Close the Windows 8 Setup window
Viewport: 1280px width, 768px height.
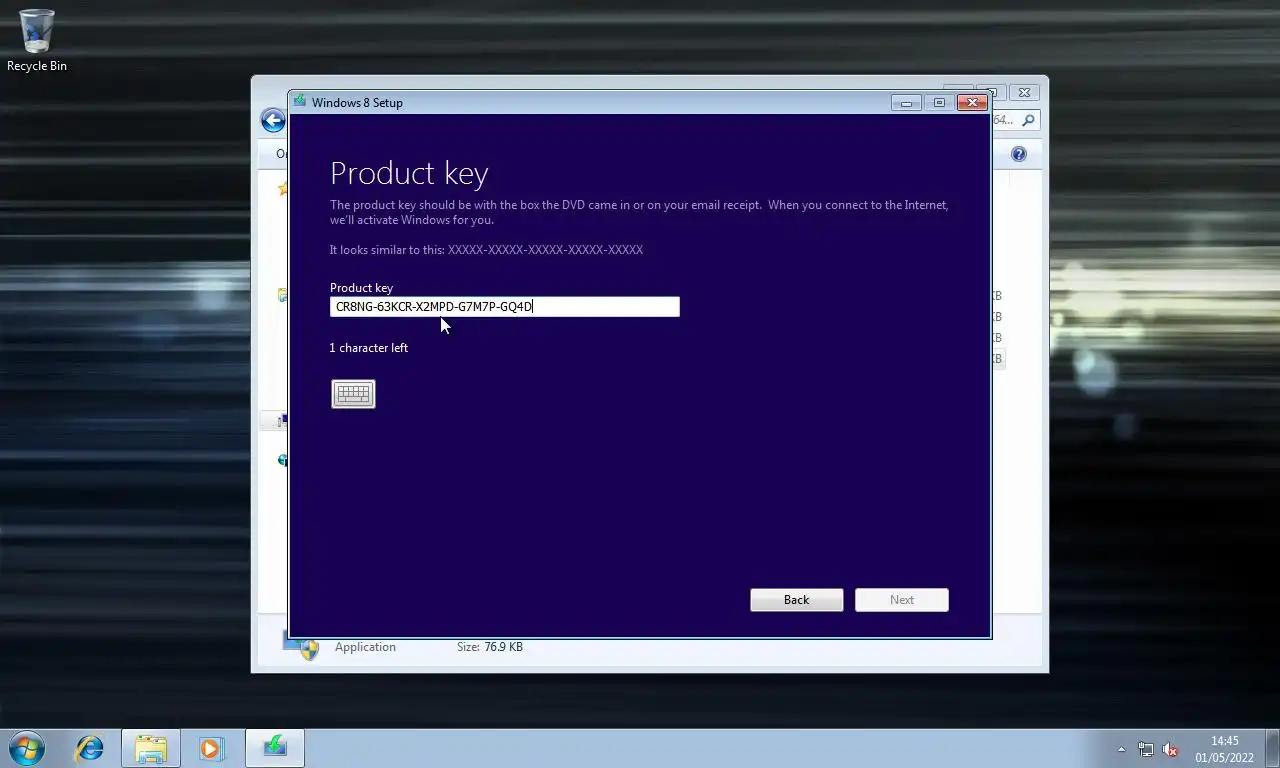[x=972, y=102]
